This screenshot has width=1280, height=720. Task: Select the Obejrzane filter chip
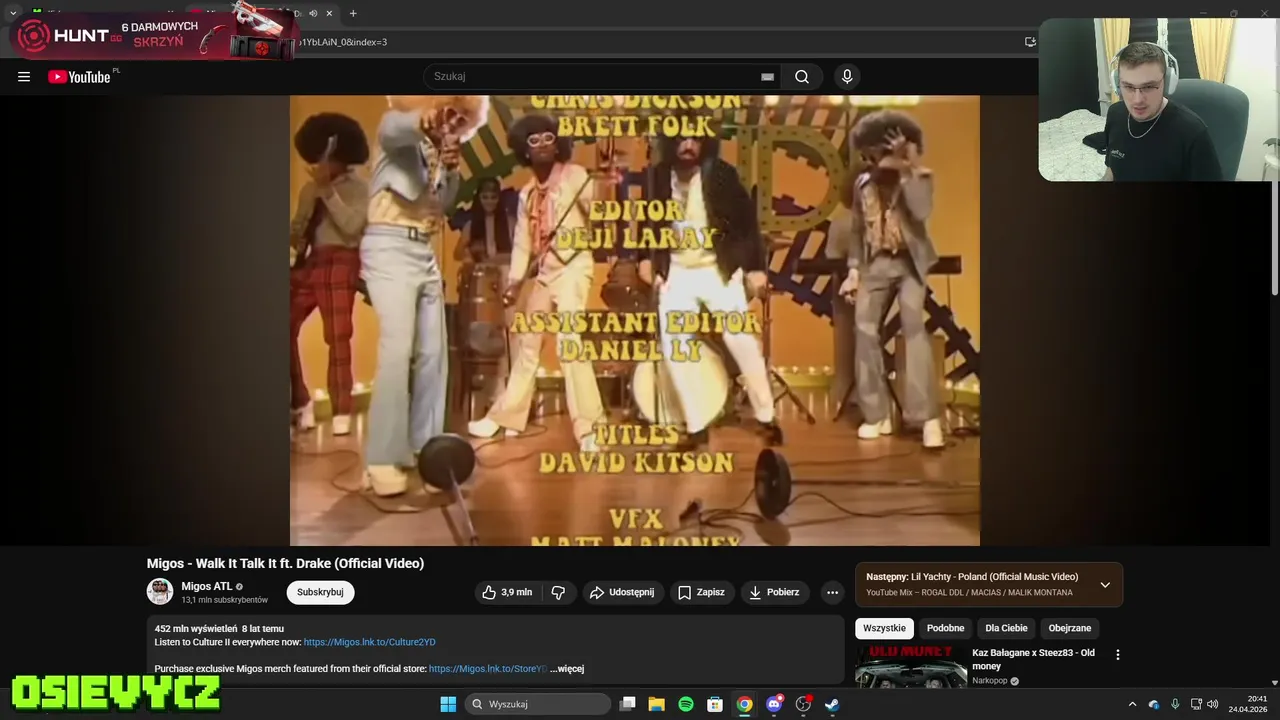(x=1070, y=628)
